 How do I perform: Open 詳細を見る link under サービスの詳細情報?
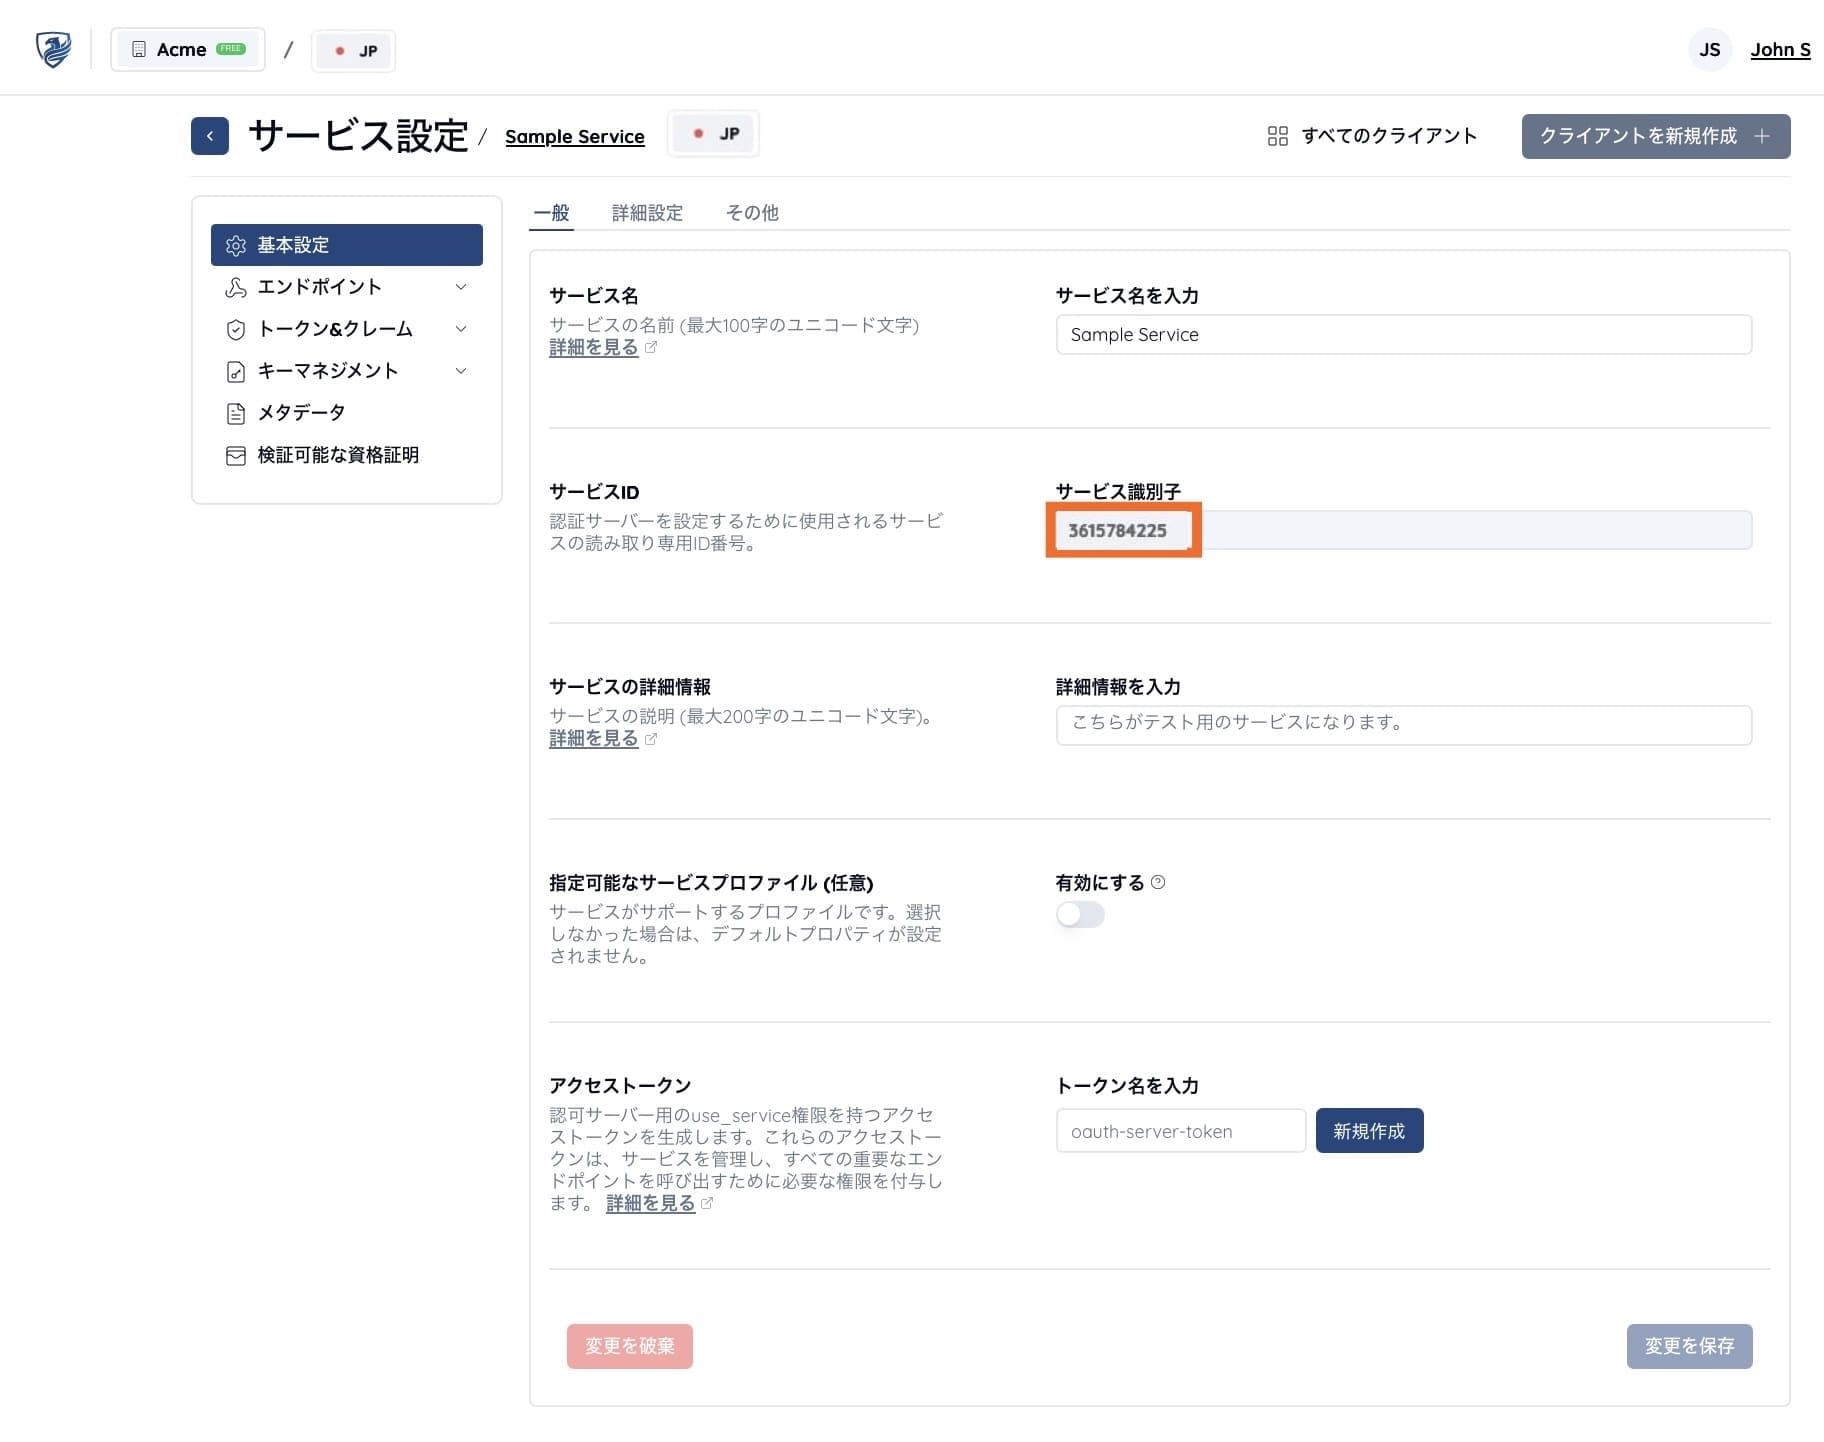pyautogui.click(x=593, y=739)
